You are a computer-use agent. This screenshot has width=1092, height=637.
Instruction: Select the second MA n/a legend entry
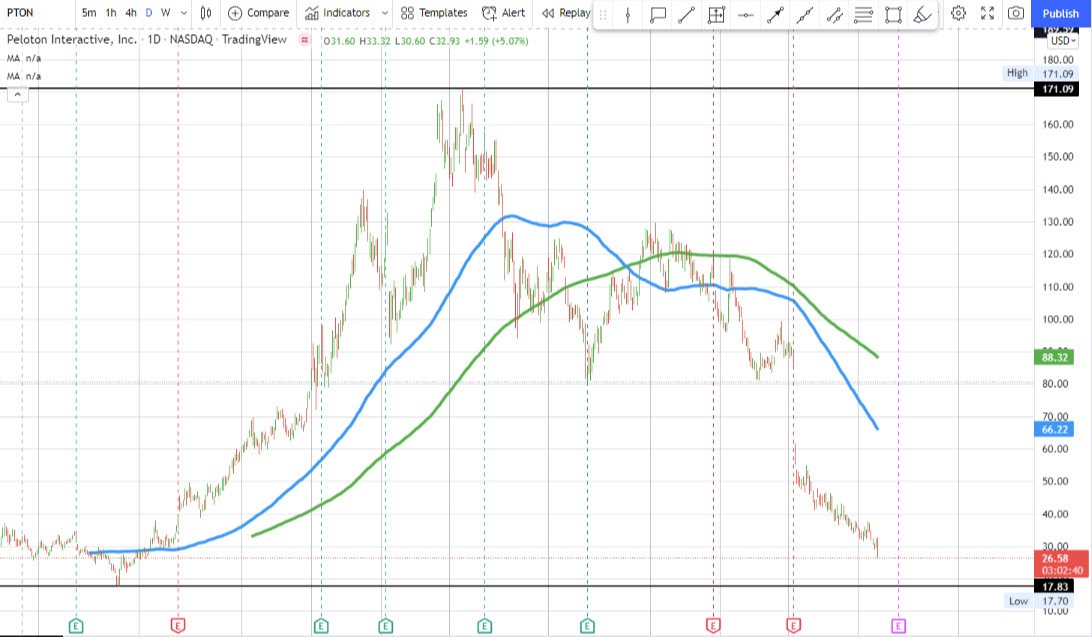click(24, 76)
